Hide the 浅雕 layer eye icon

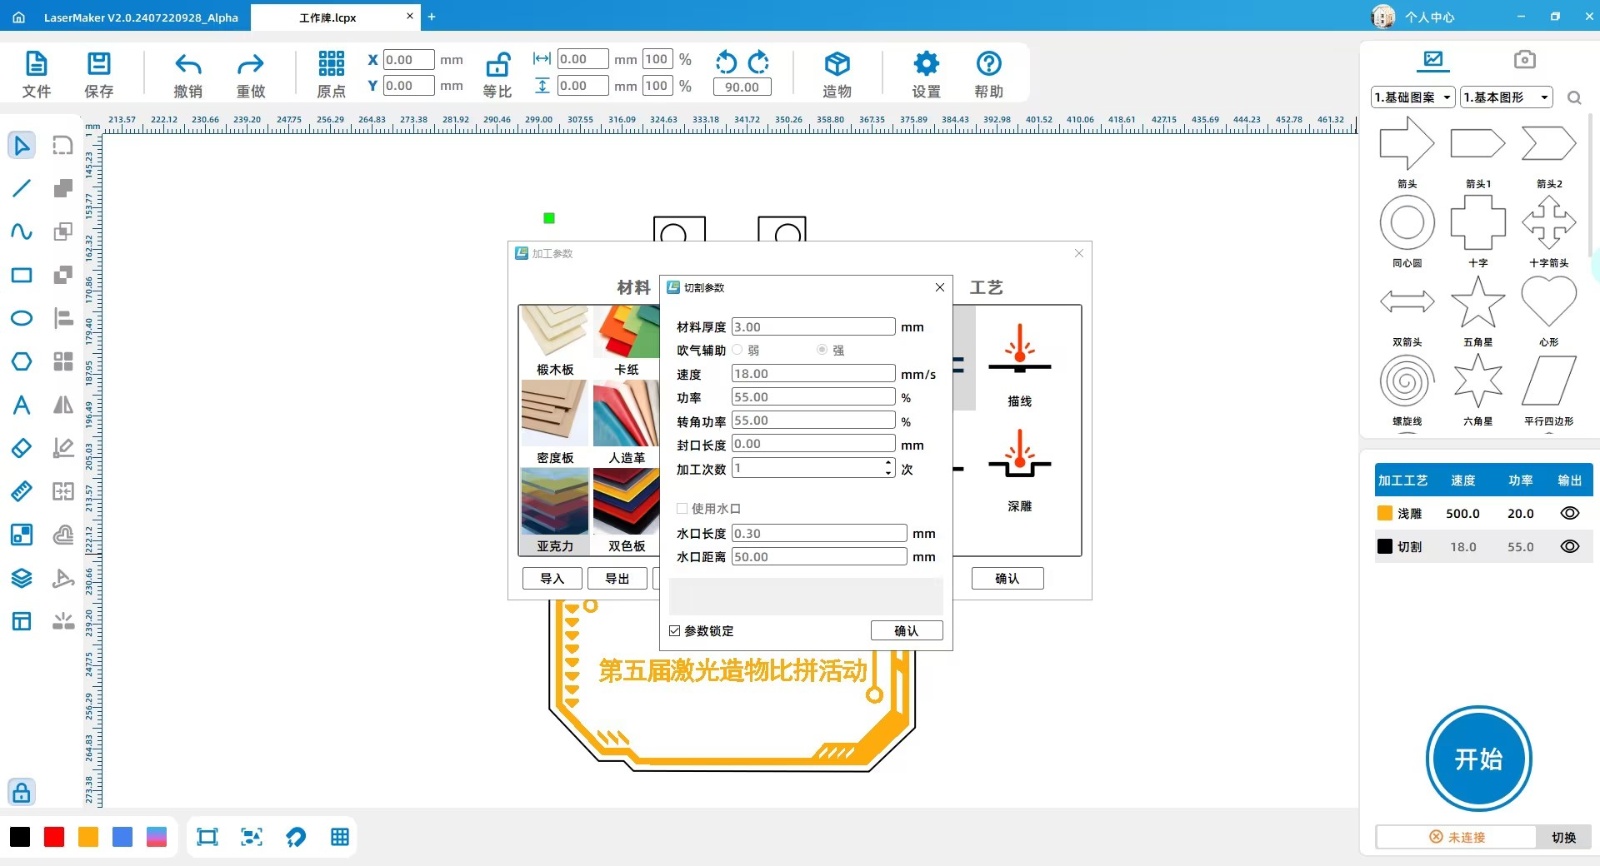click(x=1569, y=513)
